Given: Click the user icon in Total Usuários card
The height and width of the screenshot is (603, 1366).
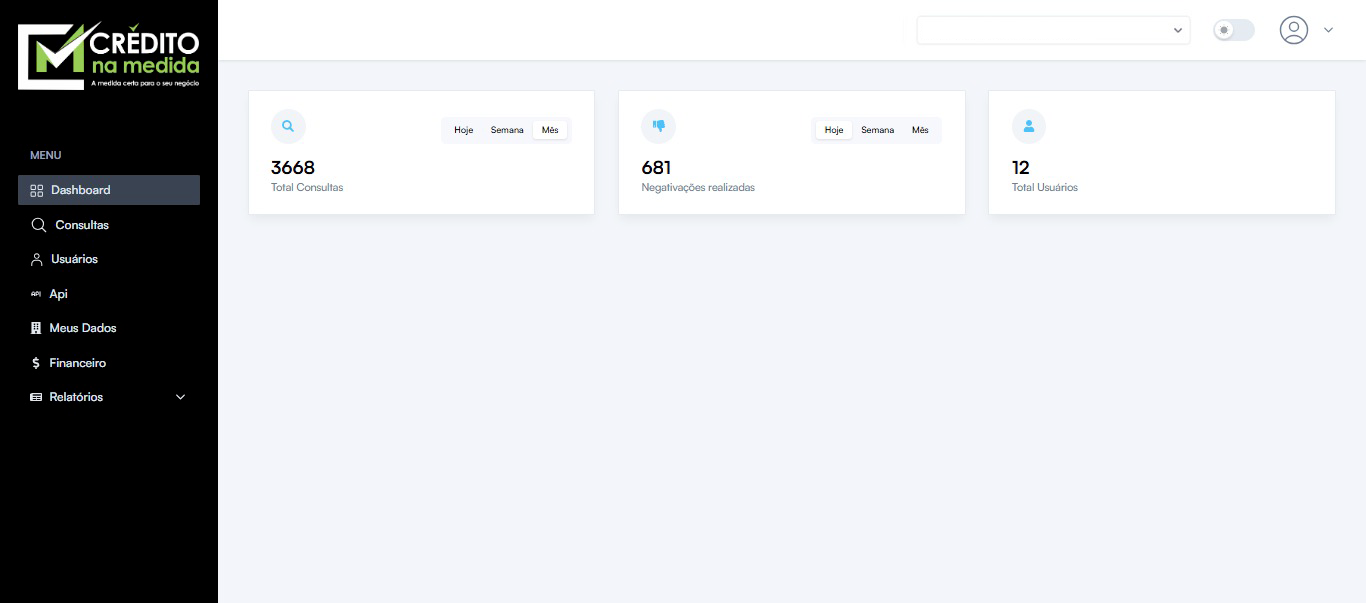Looking at the screenshot, I should point(1028,126).
